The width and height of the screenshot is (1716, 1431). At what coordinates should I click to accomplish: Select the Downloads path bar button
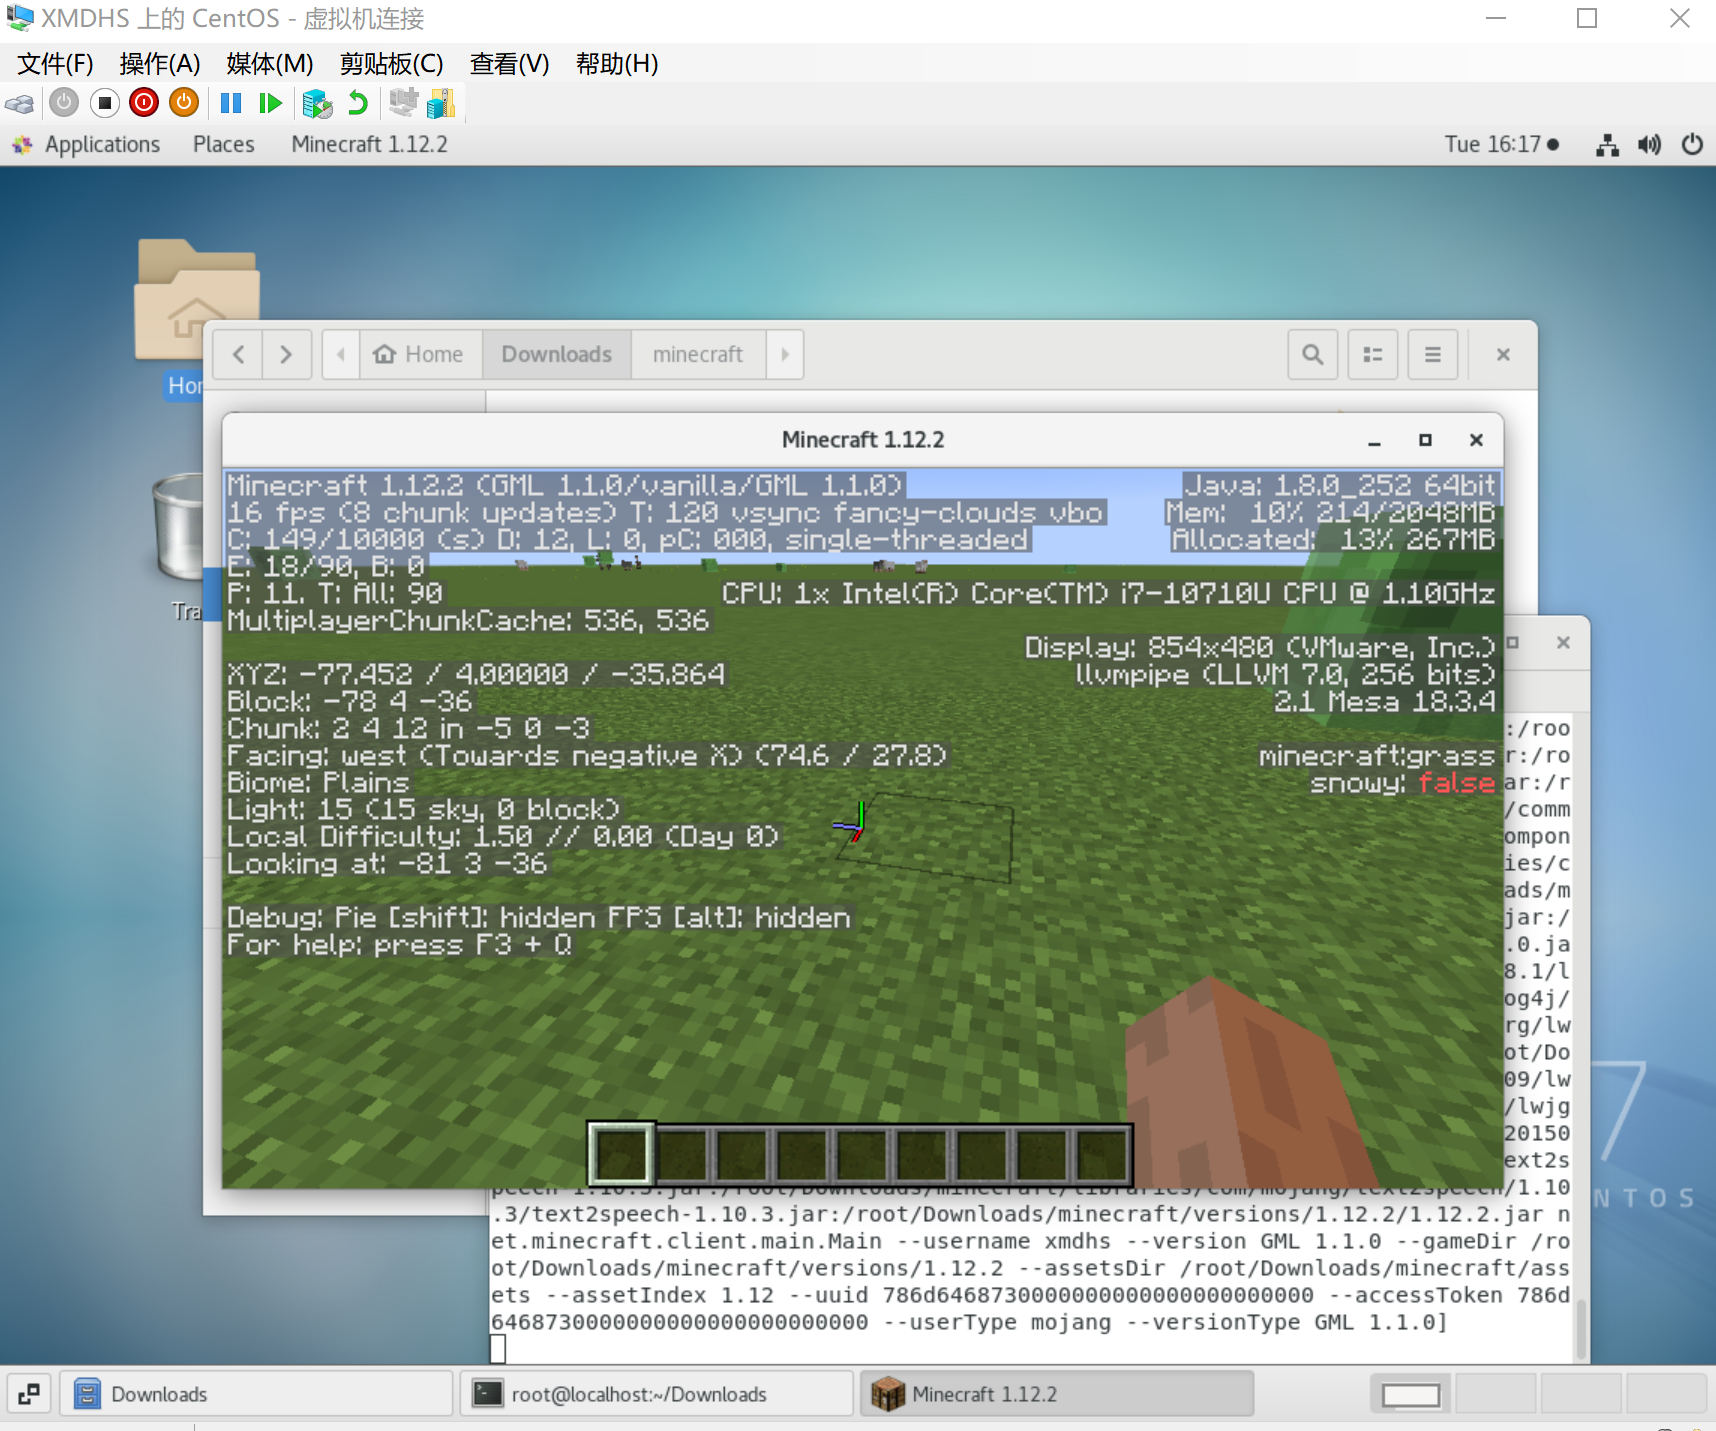pos(557,355)
